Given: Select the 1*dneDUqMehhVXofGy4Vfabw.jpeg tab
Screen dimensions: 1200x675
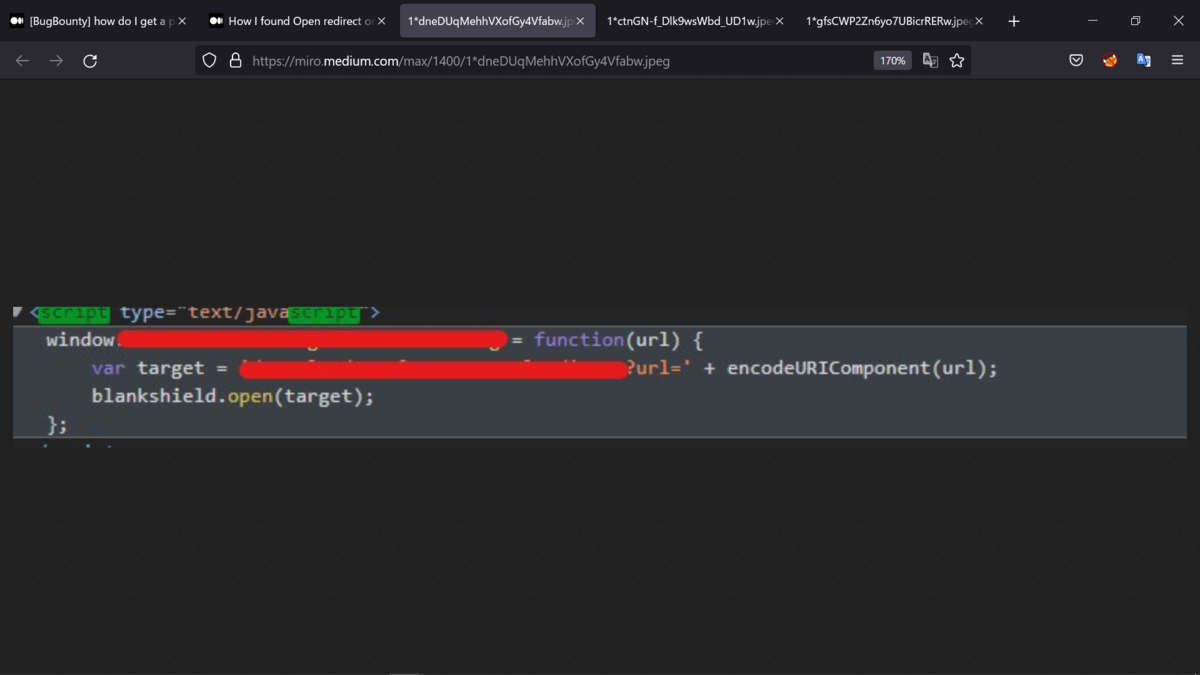Looking at the screenshot, I should click(497, 21).
